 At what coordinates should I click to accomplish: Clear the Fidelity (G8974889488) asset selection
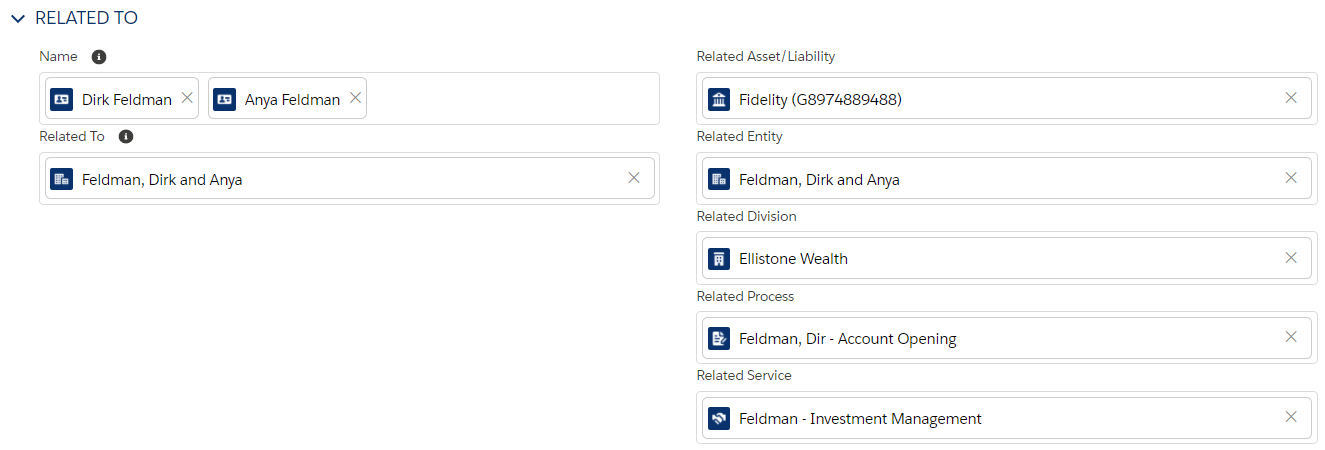point(1291,98)
